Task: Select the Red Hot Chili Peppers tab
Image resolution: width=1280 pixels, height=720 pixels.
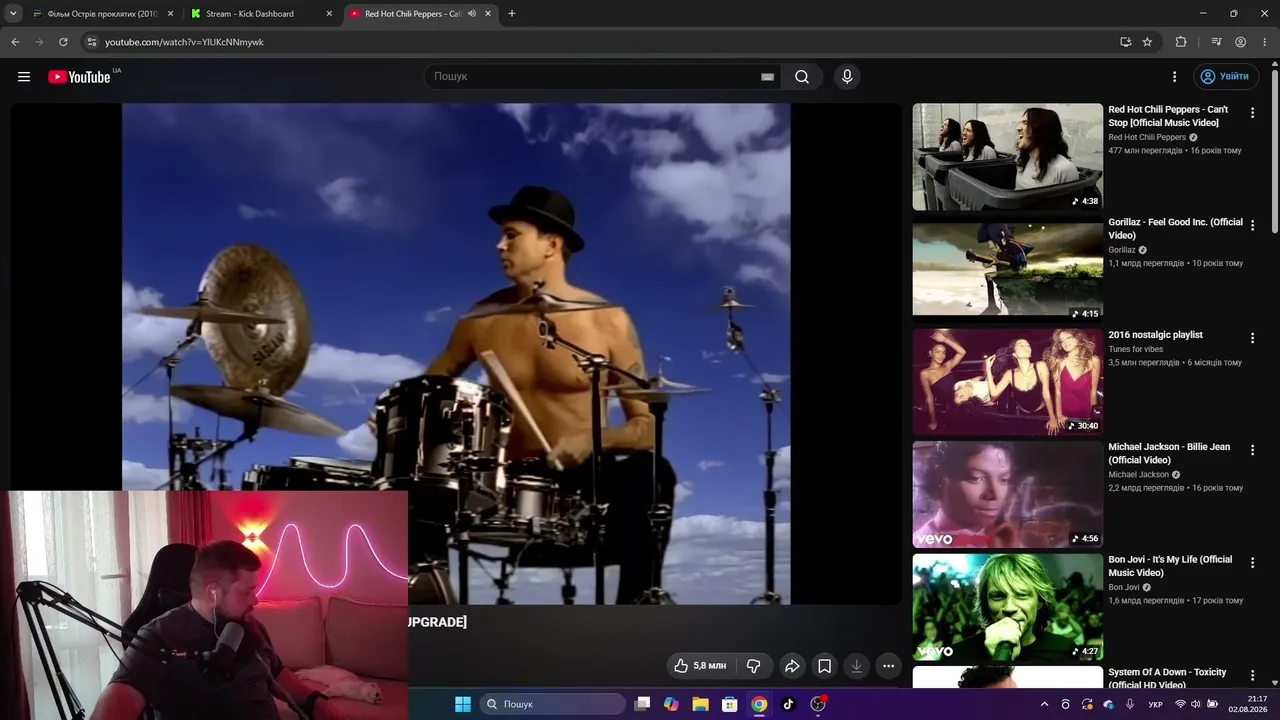Action: pos(420,14)
